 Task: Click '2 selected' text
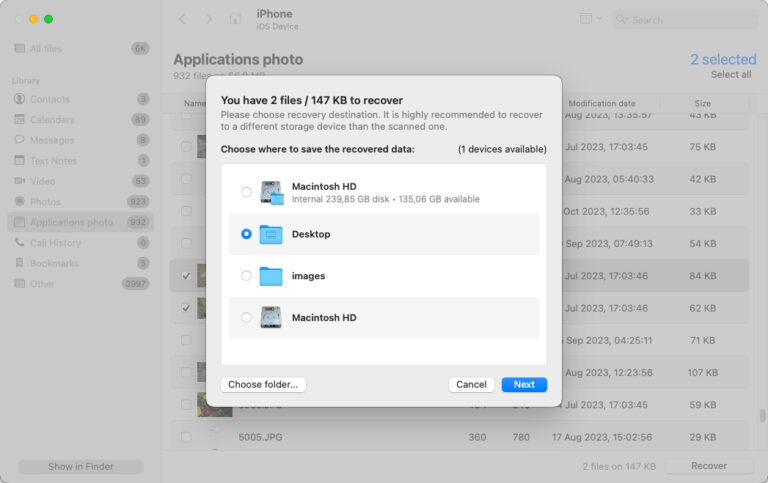[x=723, y=59]
